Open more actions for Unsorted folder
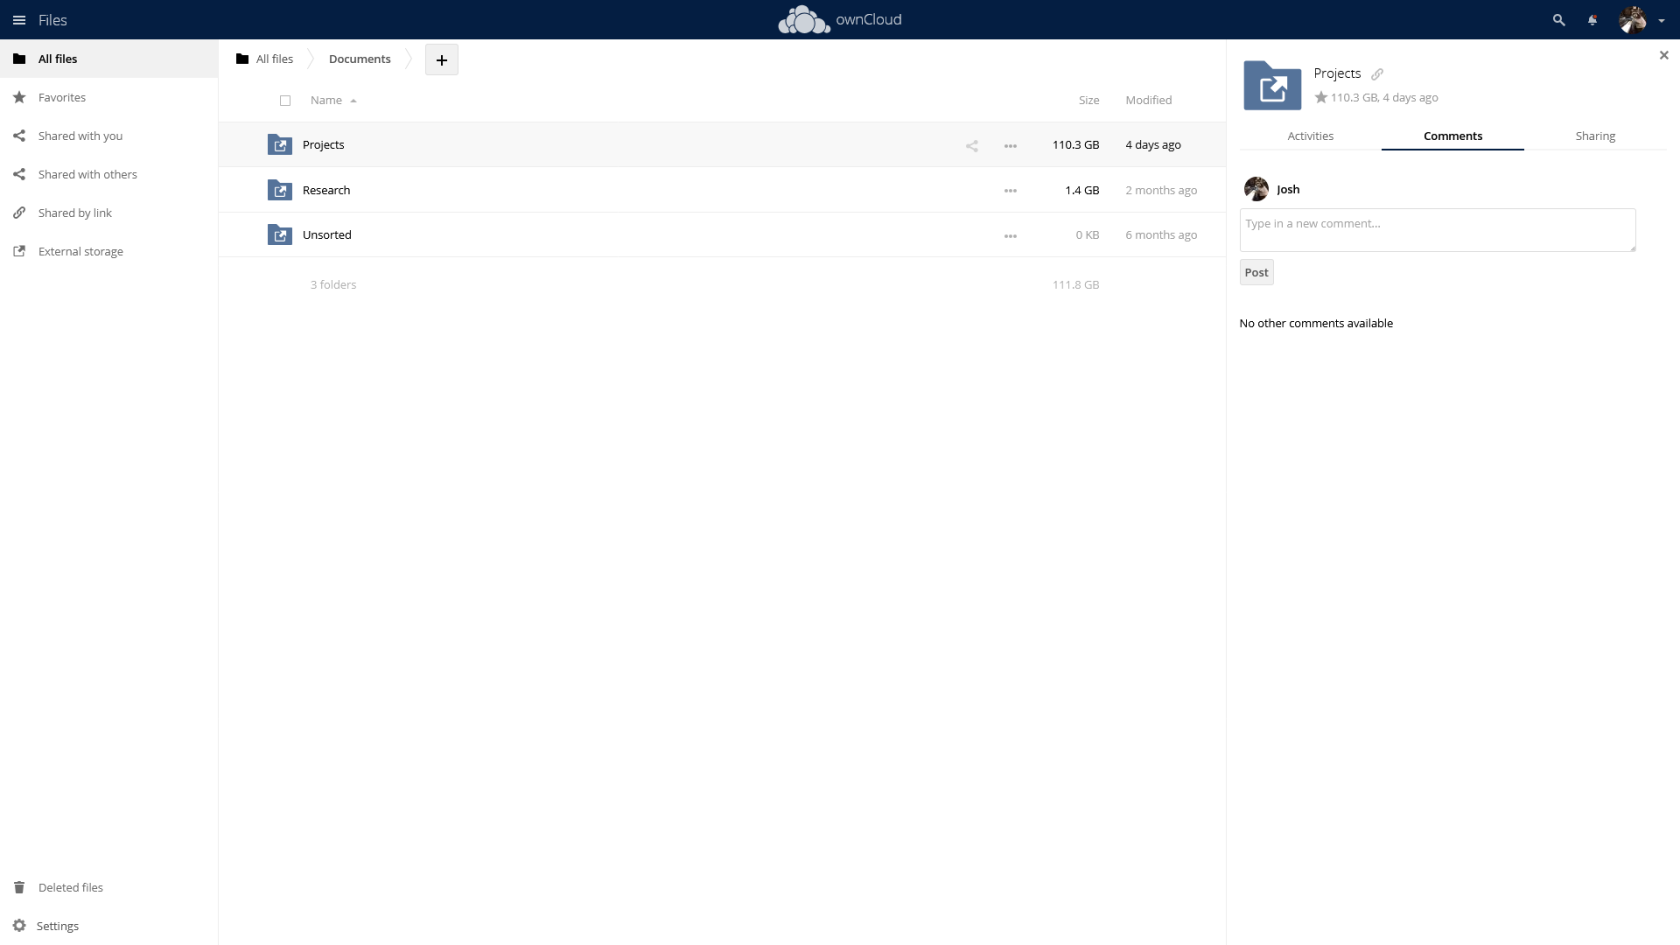 [1010, 236]
